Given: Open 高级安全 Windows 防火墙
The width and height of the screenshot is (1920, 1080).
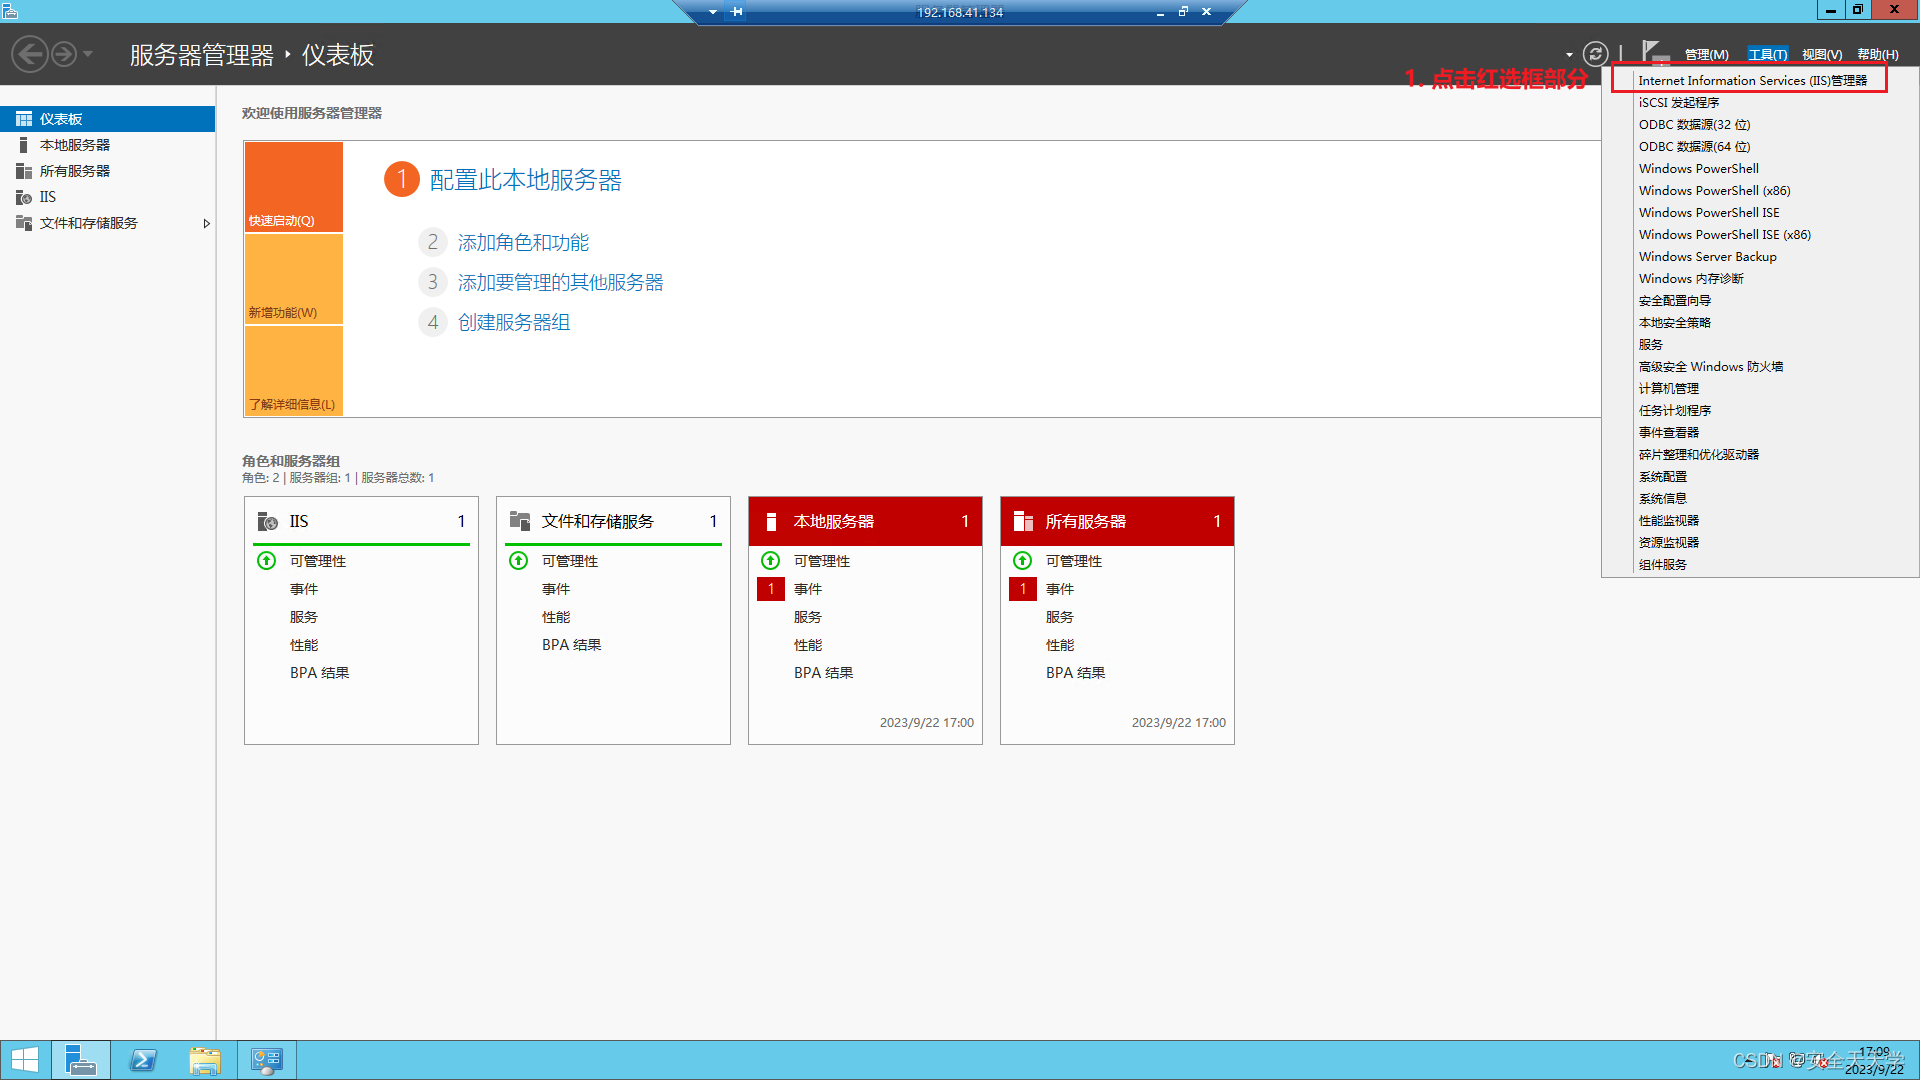Looking at the screenshot, I should click(1711, 367).
